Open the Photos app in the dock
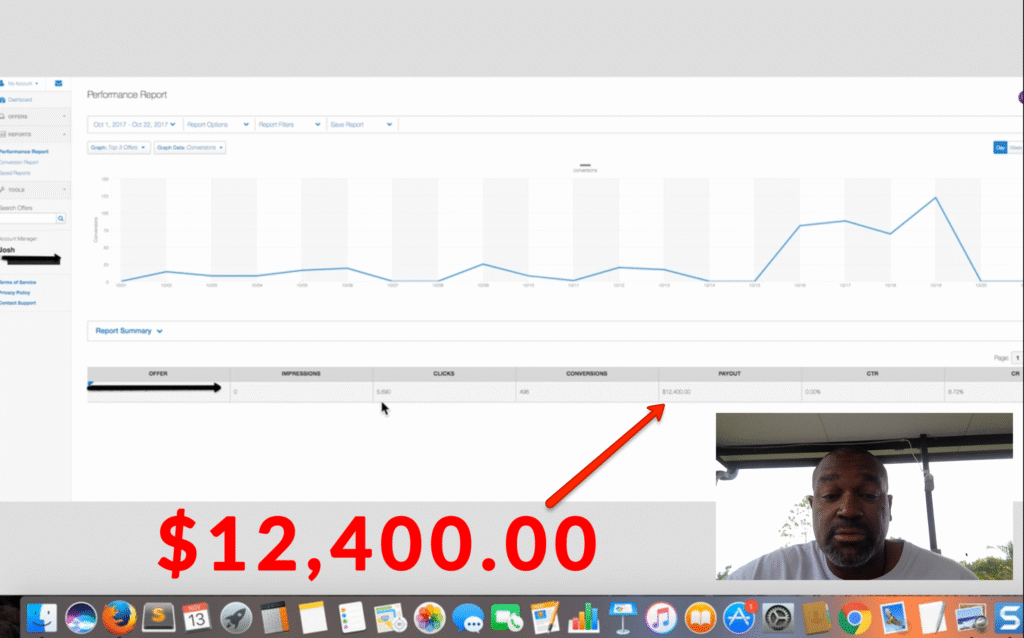Screen dimensions: 1024x638 pos(430,618)
